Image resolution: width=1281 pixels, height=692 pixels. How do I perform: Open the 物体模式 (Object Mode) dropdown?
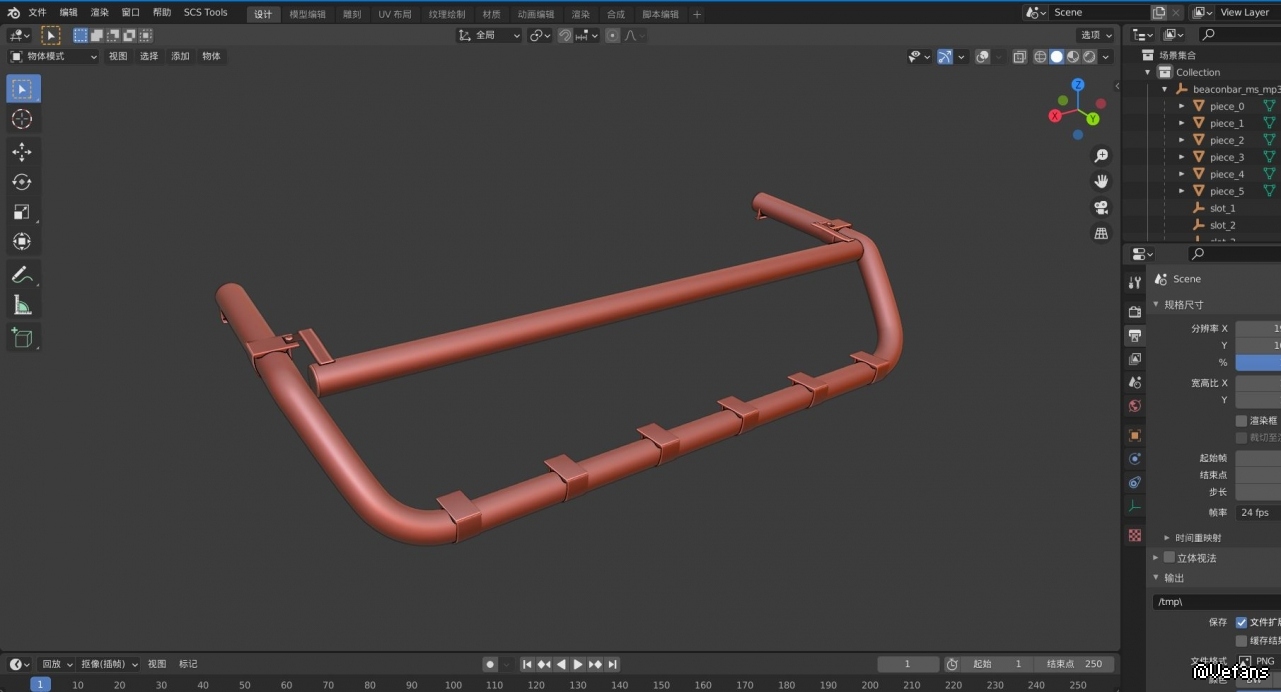(54, 56)
